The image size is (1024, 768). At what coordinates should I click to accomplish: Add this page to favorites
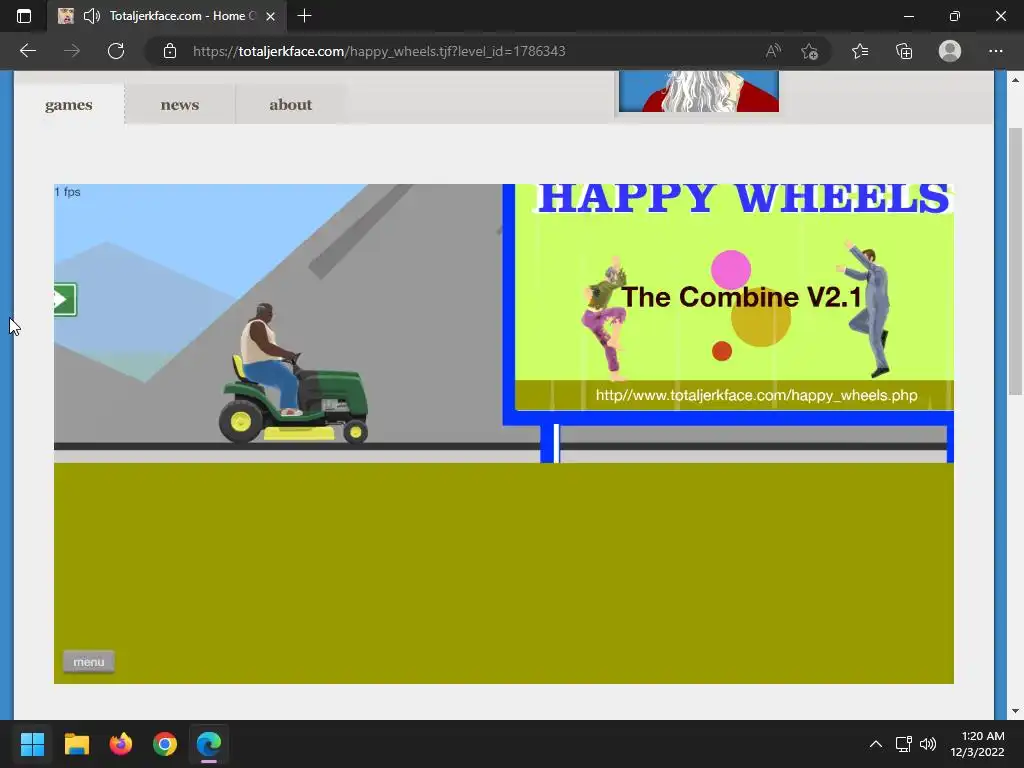tap(810, 51)
